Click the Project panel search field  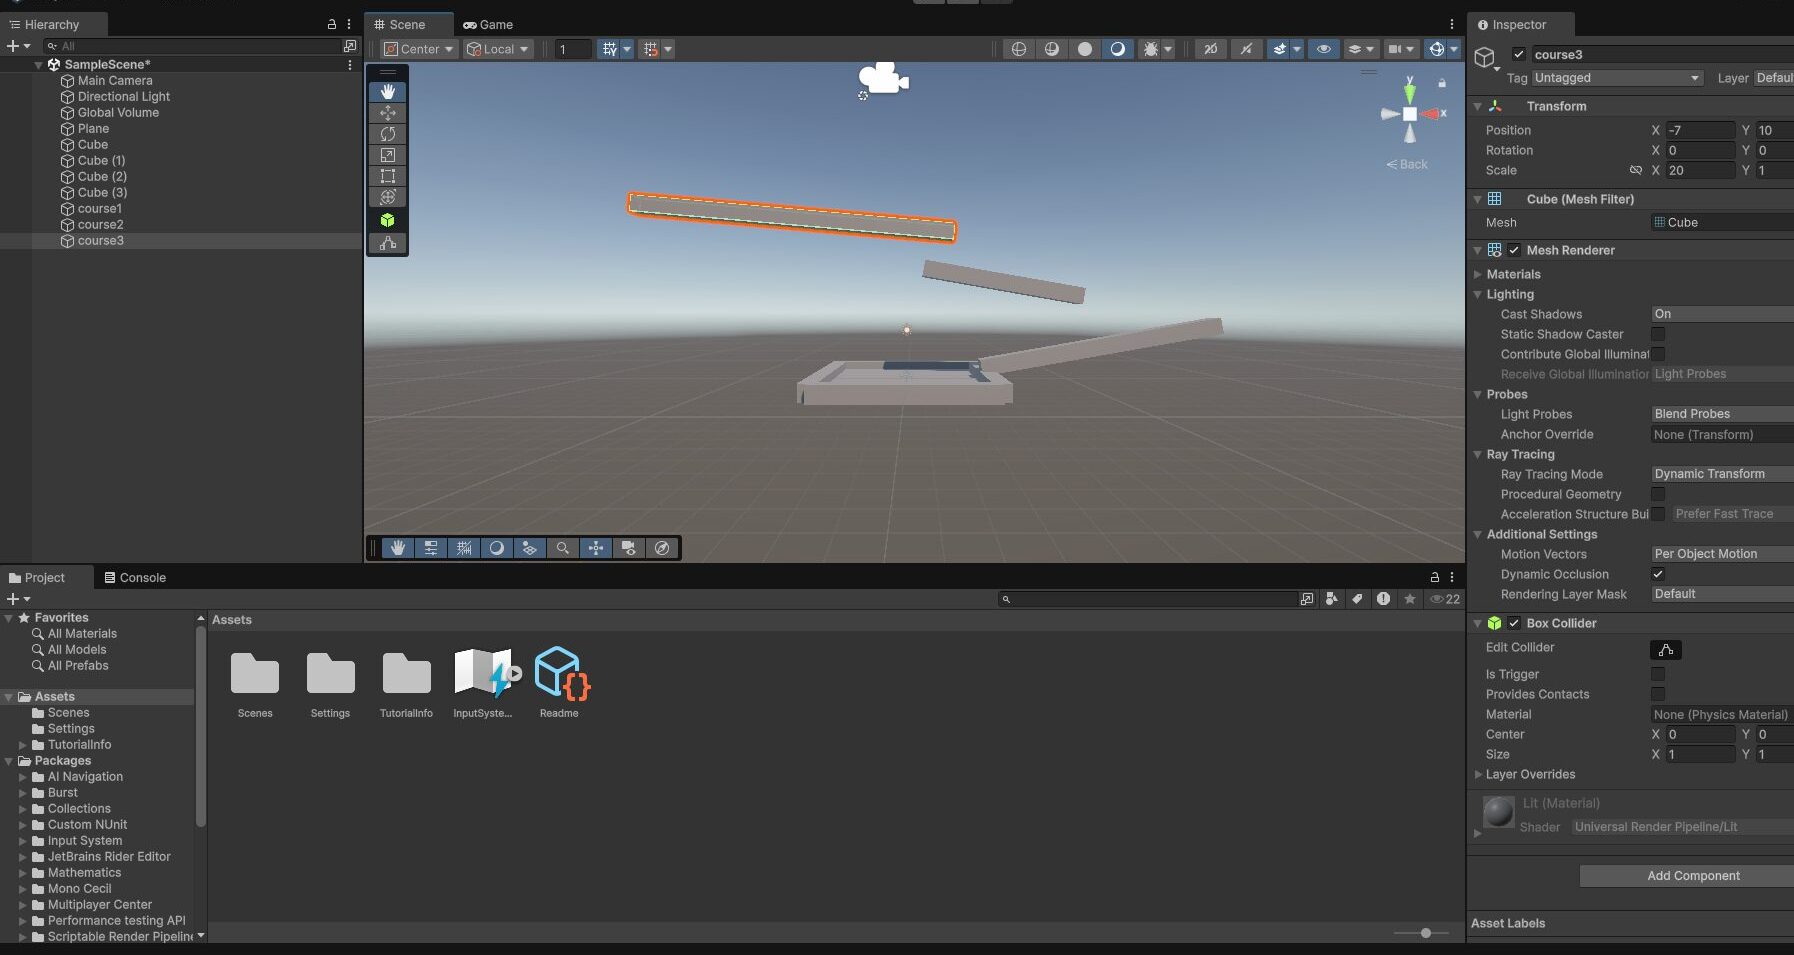[x=1148, y=599]
